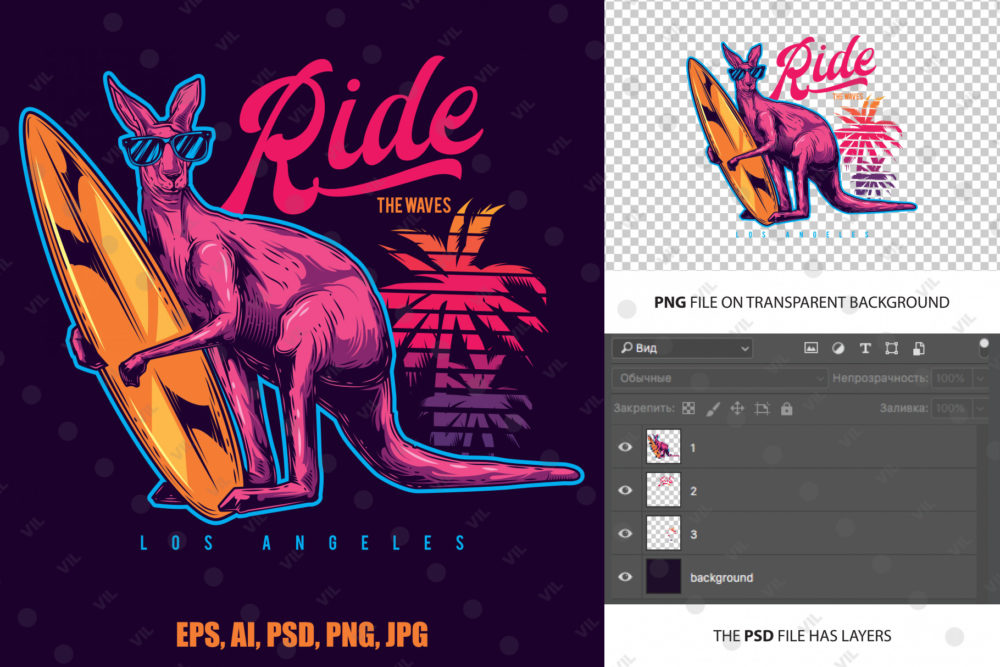Expand the Заливка slider arrow

982,408
